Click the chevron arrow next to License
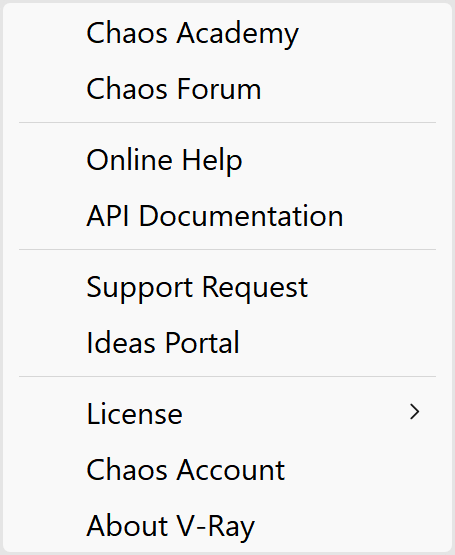 coord(414,412)
